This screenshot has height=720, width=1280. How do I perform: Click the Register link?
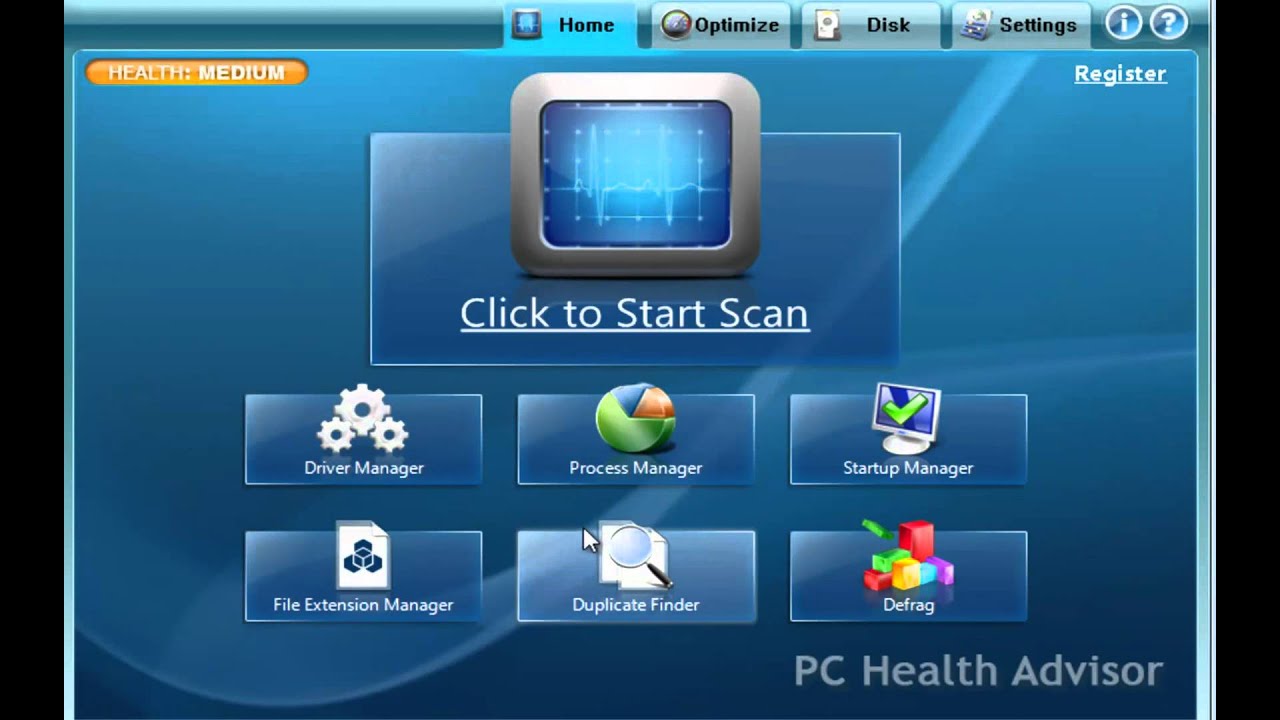coord(1120,74)
